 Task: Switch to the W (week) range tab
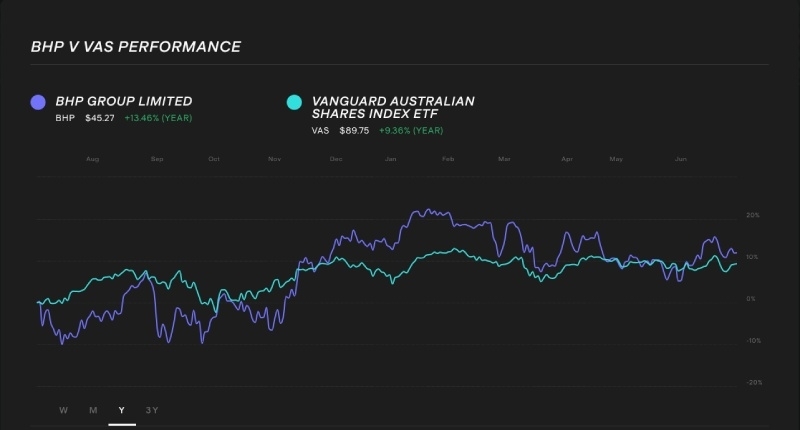point(63,410)
